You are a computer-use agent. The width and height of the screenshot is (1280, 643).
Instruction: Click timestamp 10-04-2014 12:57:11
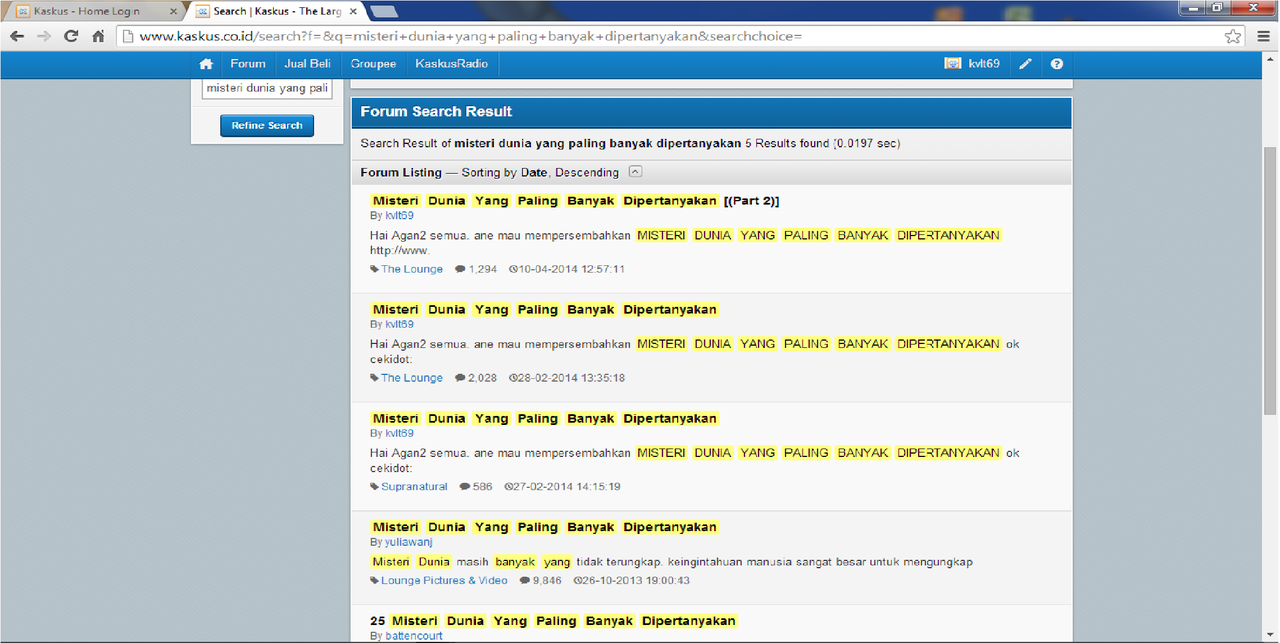[571, 269]
